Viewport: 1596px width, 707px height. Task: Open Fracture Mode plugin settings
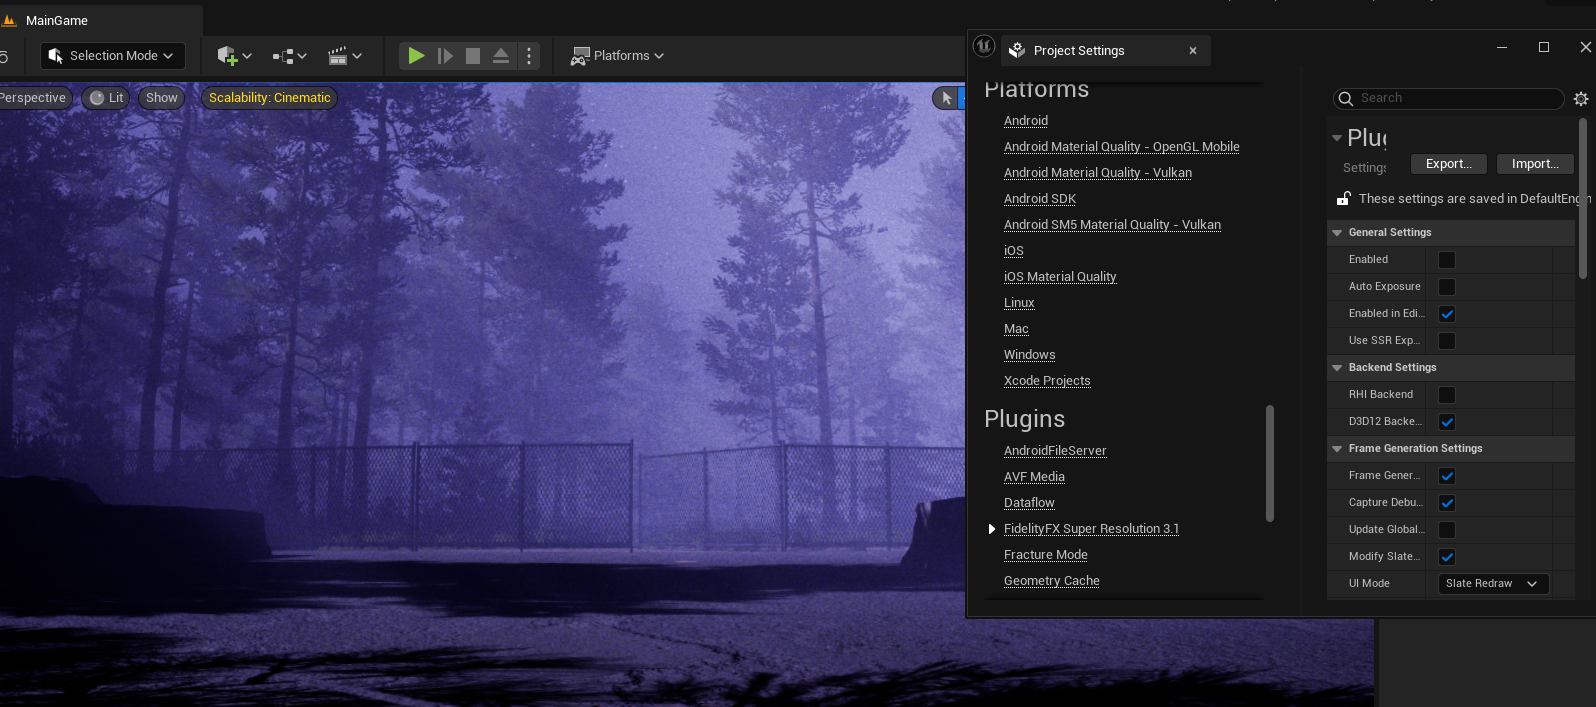point(1046,555)
